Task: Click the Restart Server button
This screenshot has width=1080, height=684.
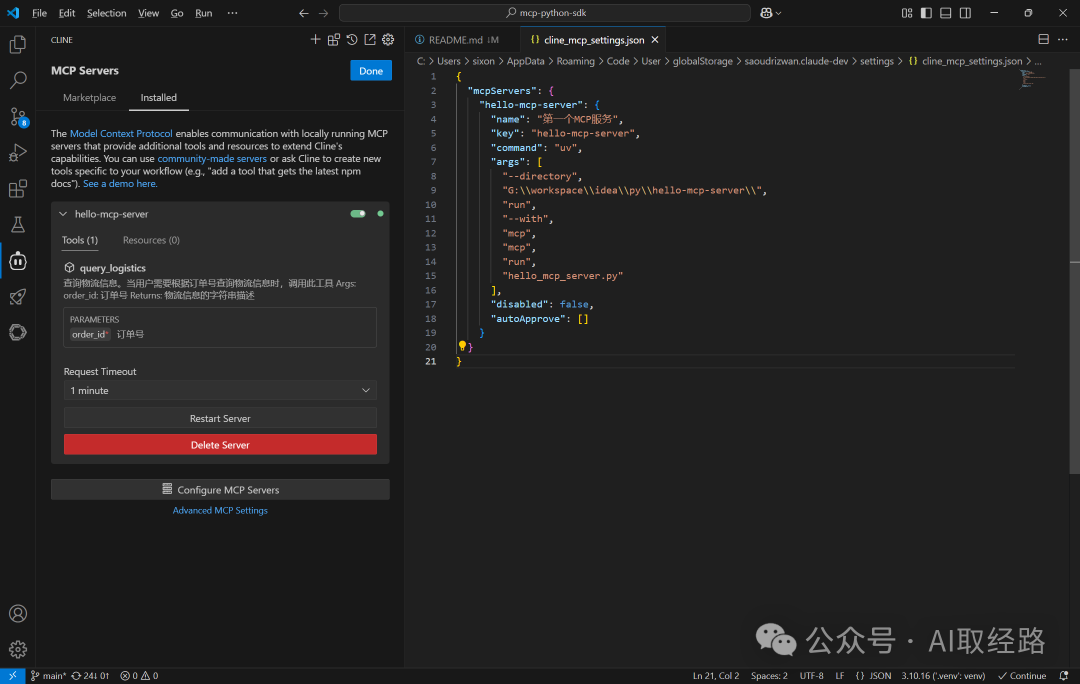Action: coord(220,418)
